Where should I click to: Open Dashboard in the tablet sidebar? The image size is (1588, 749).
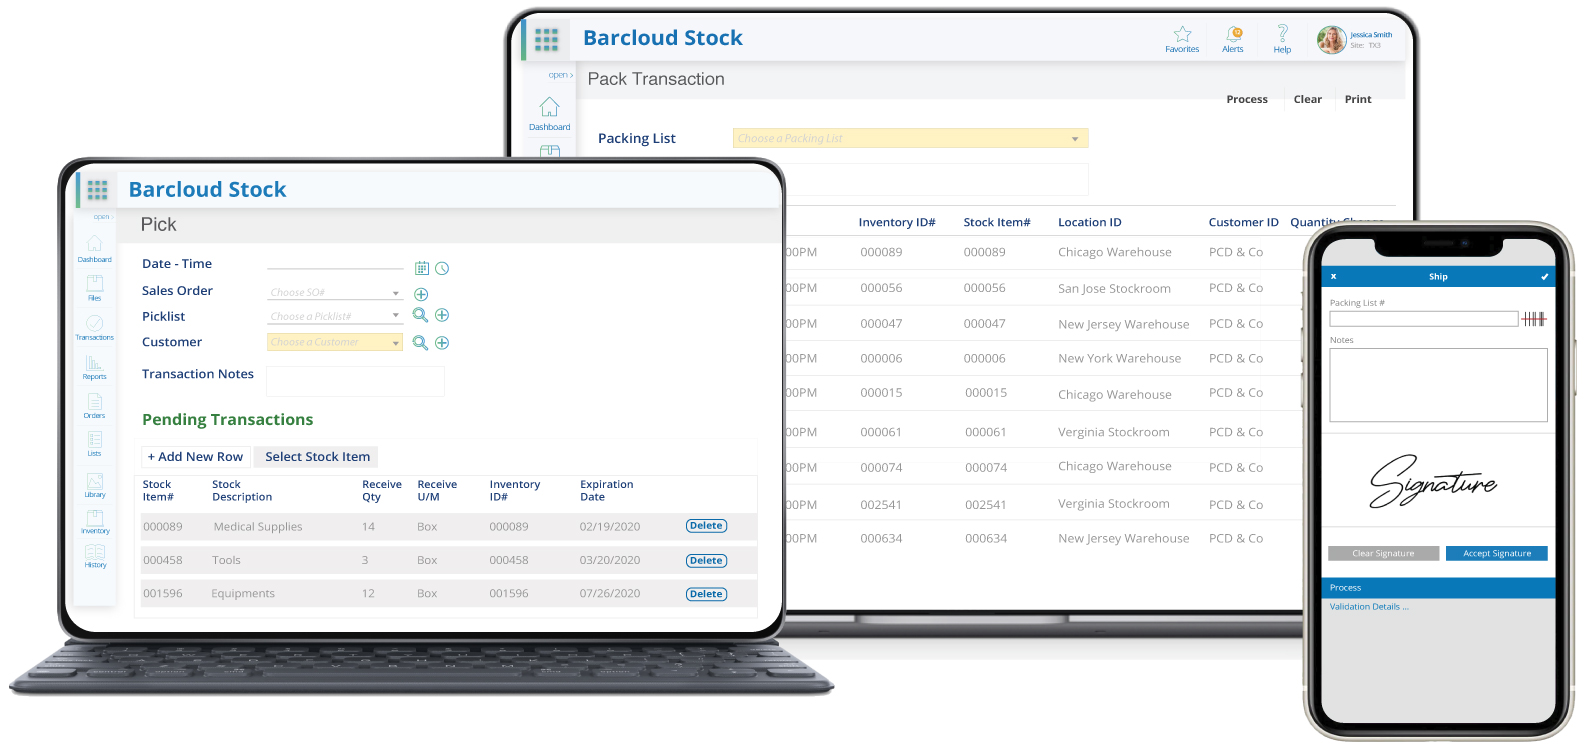click(94, 249)
